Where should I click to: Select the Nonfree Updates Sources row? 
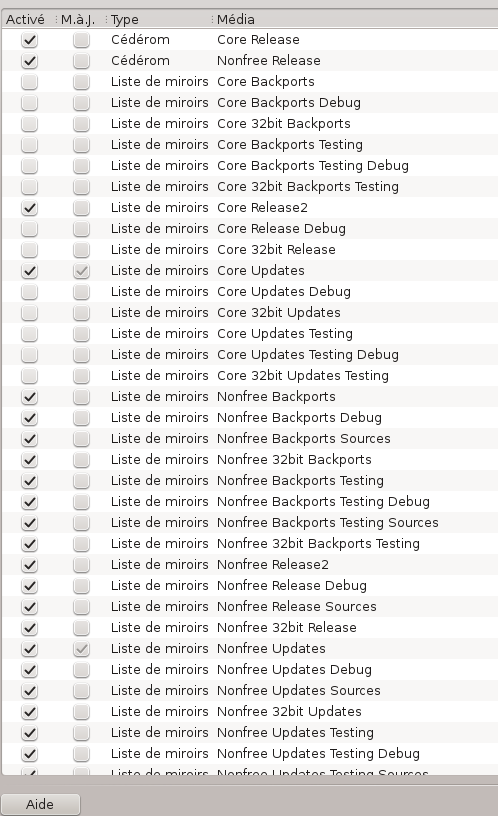point(250,691)
